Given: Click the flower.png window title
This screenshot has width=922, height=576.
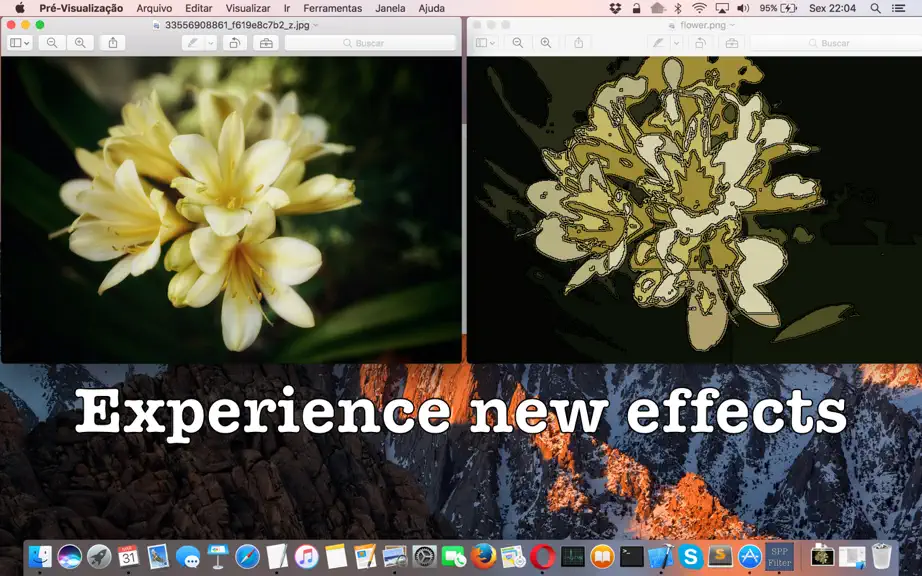Looking at the screenshot, I should pyautogui.click(x=703, y=25).
